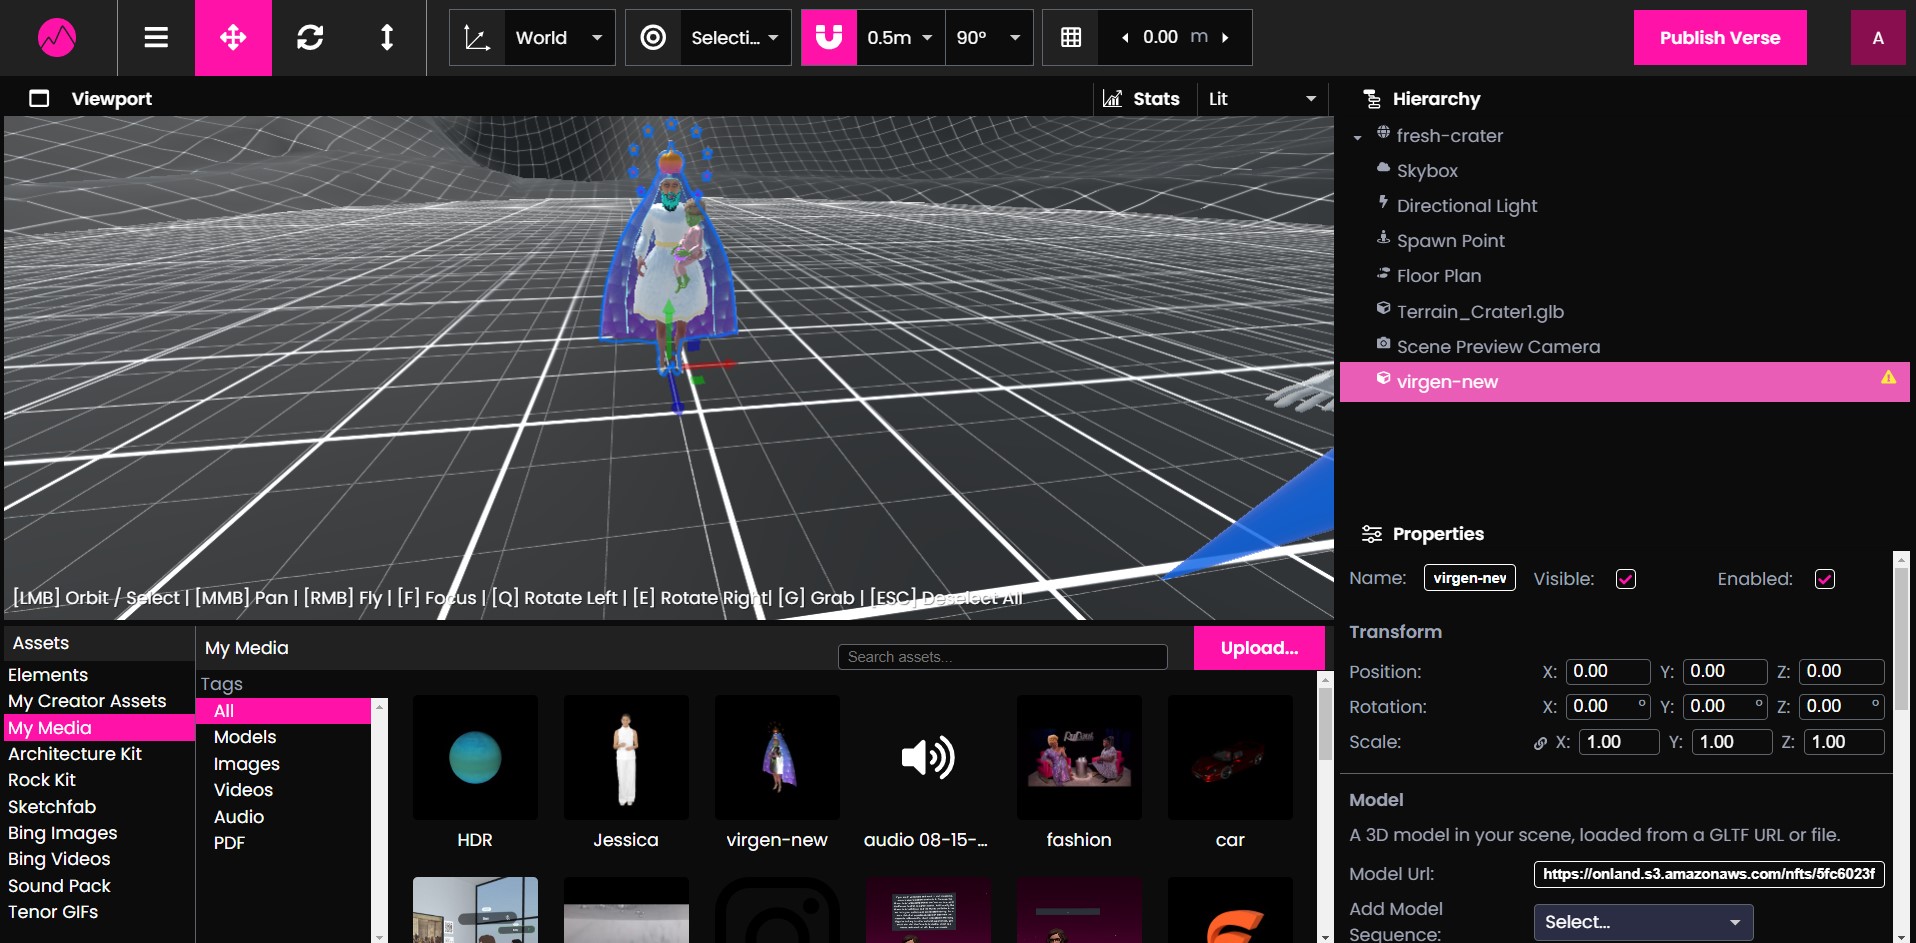Click the Search assets field
1916x943 pixels.
[1002, 657]
